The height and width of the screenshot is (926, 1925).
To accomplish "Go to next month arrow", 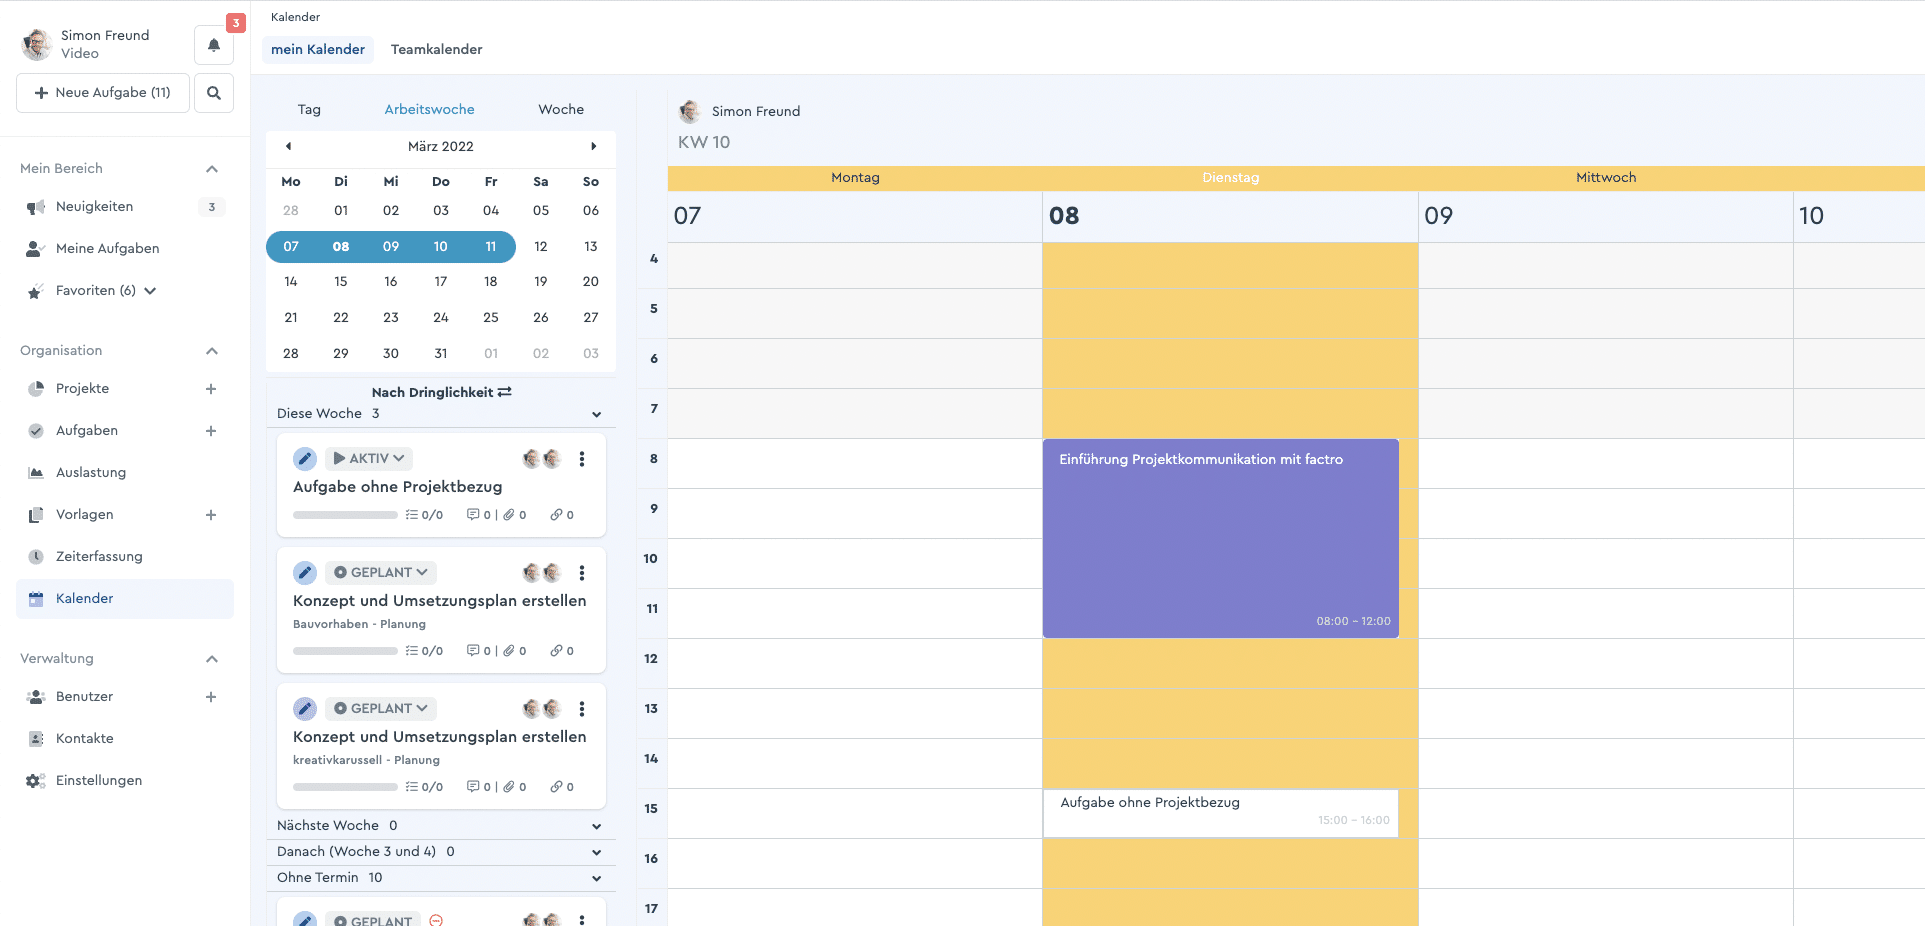I will (593, 146).
